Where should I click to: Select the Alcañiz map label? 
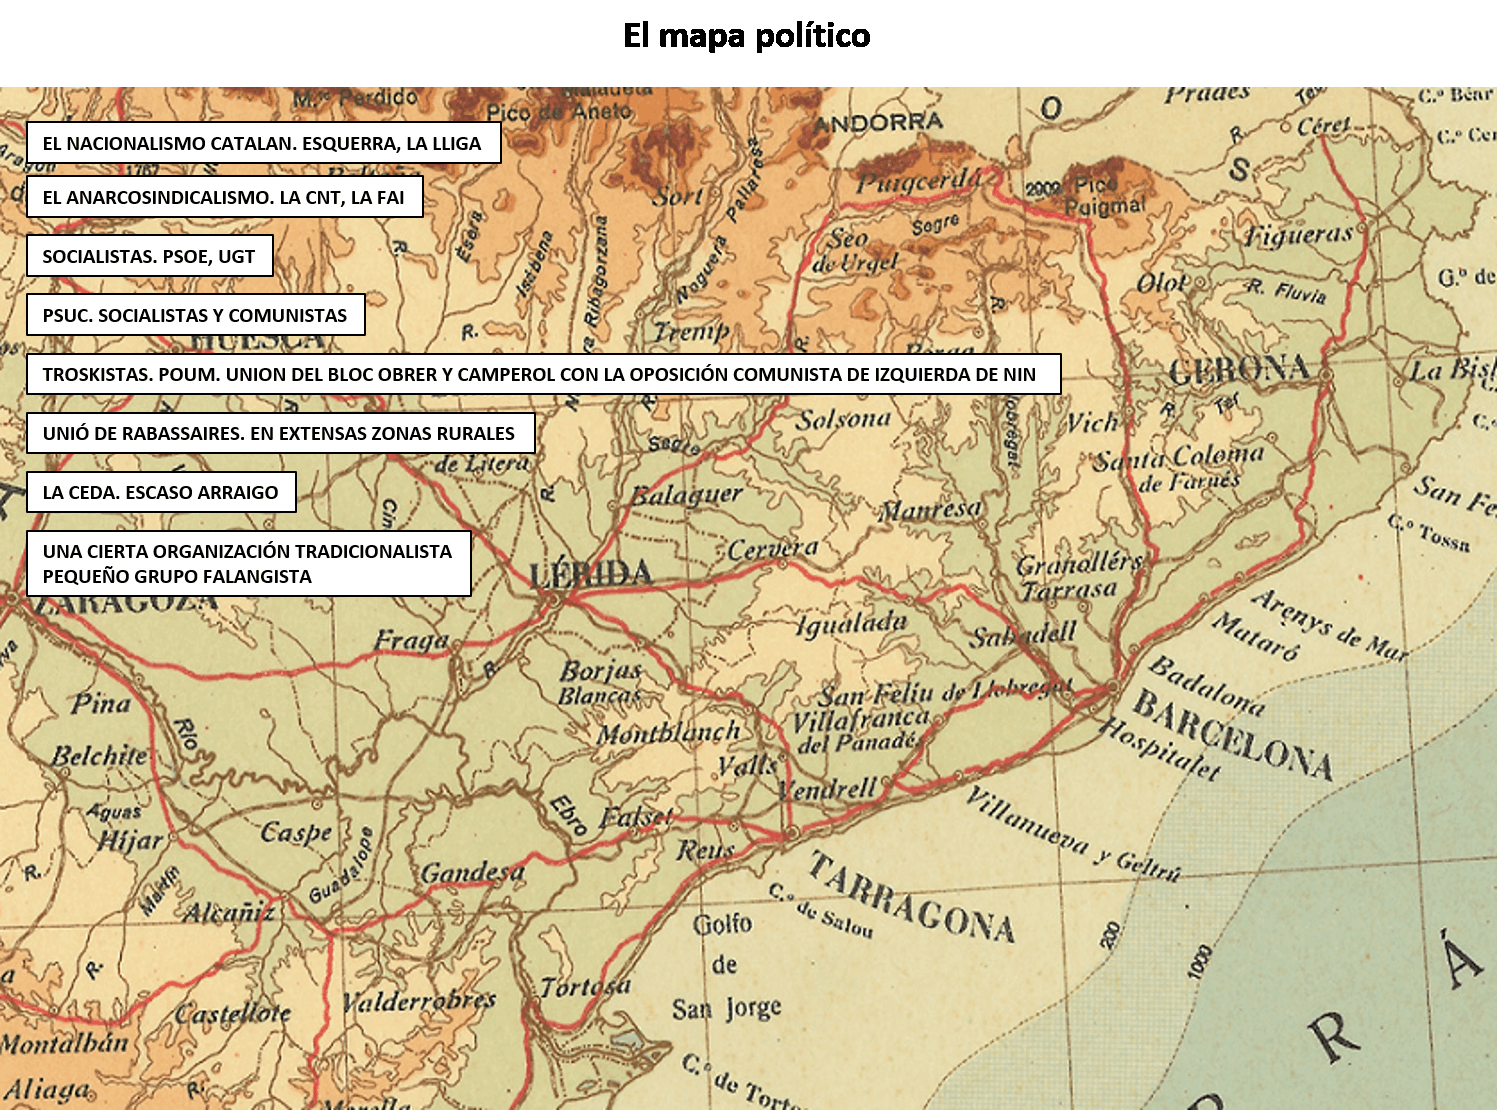coord(229,911)
